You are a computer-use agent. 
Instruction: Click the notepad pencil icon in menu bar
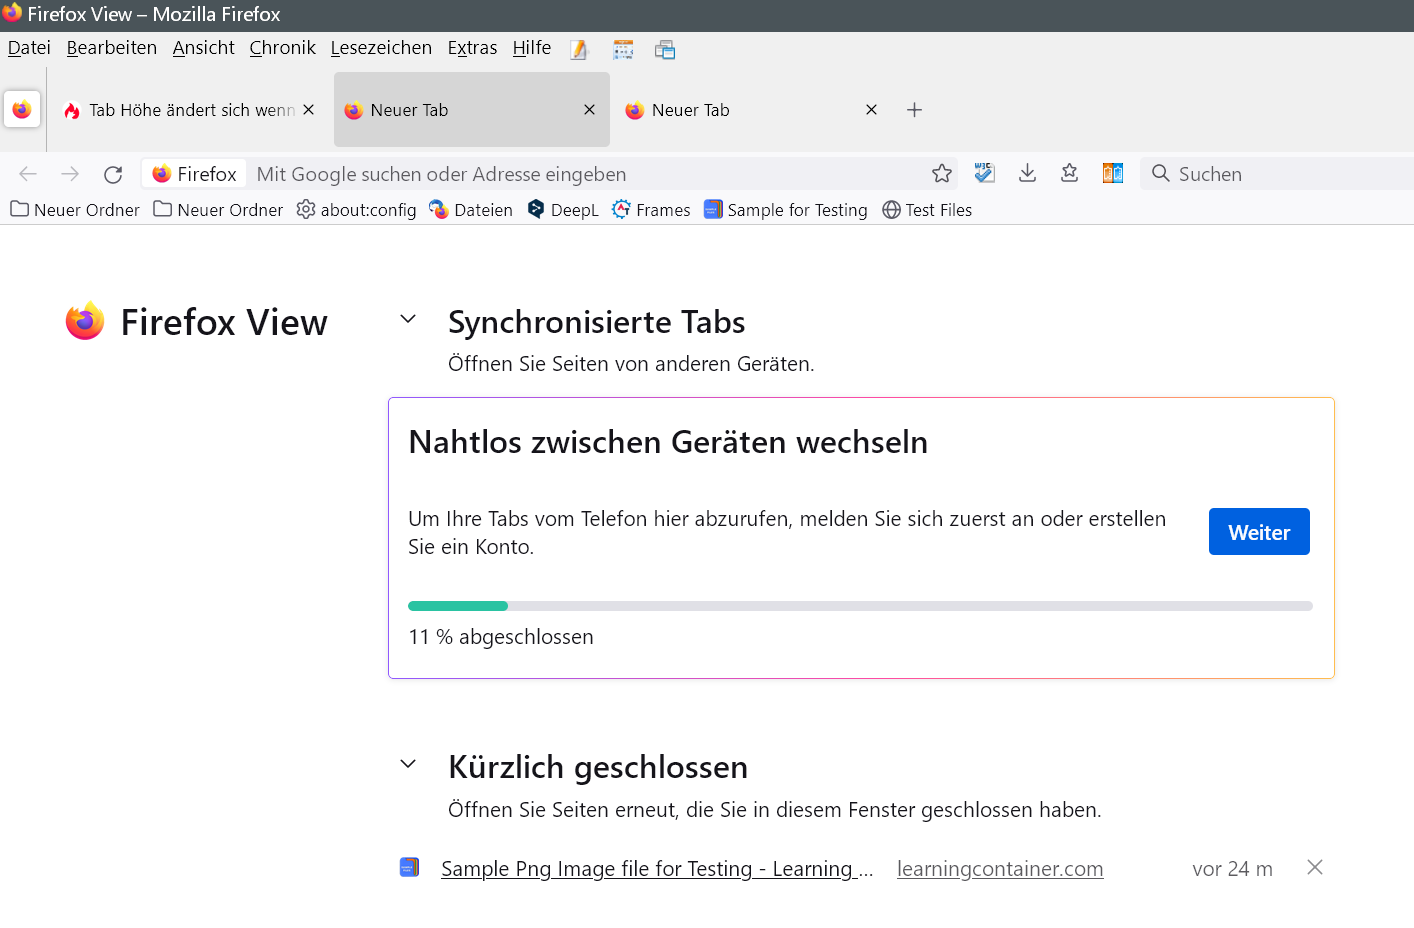[x=579, y=50]
